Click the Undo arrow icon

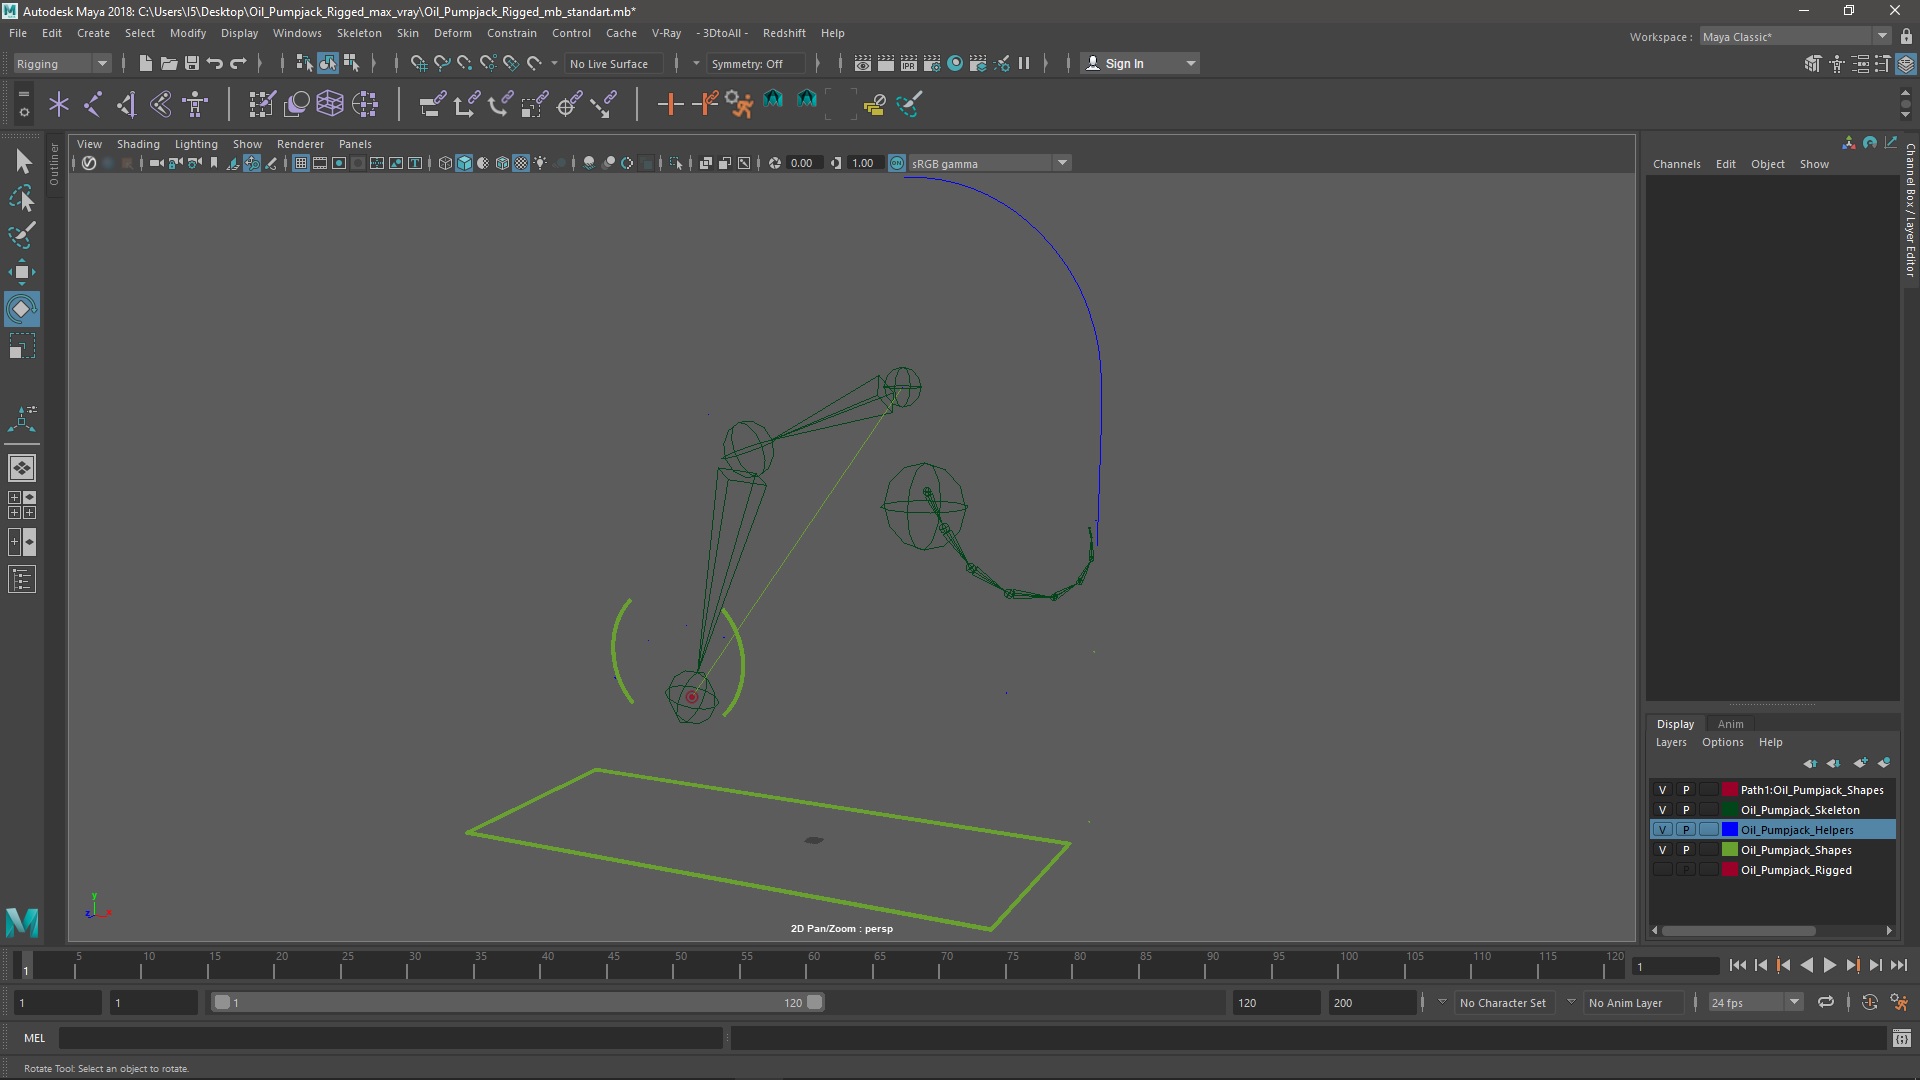(215, 63)
